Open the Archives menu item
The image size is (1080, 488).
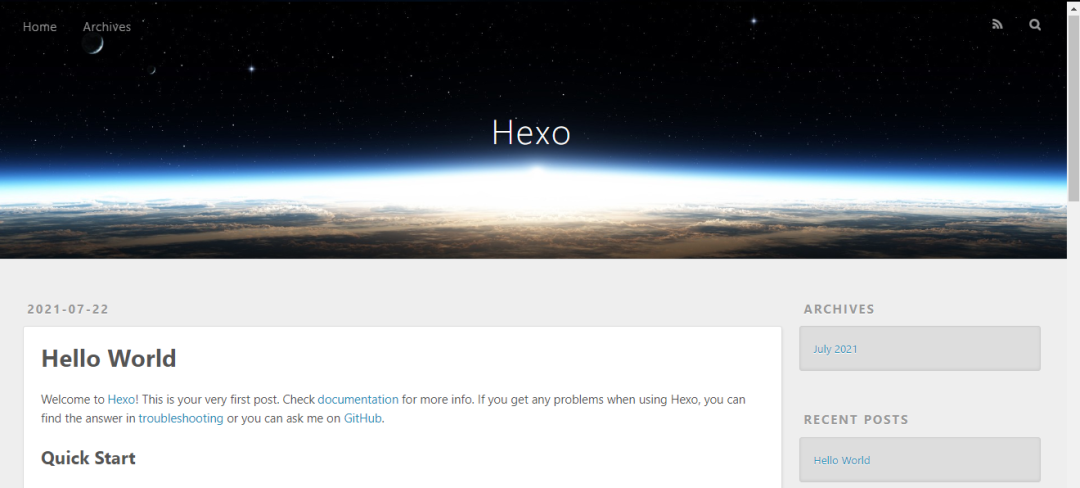pyautogui.click(x=107, y=27)
